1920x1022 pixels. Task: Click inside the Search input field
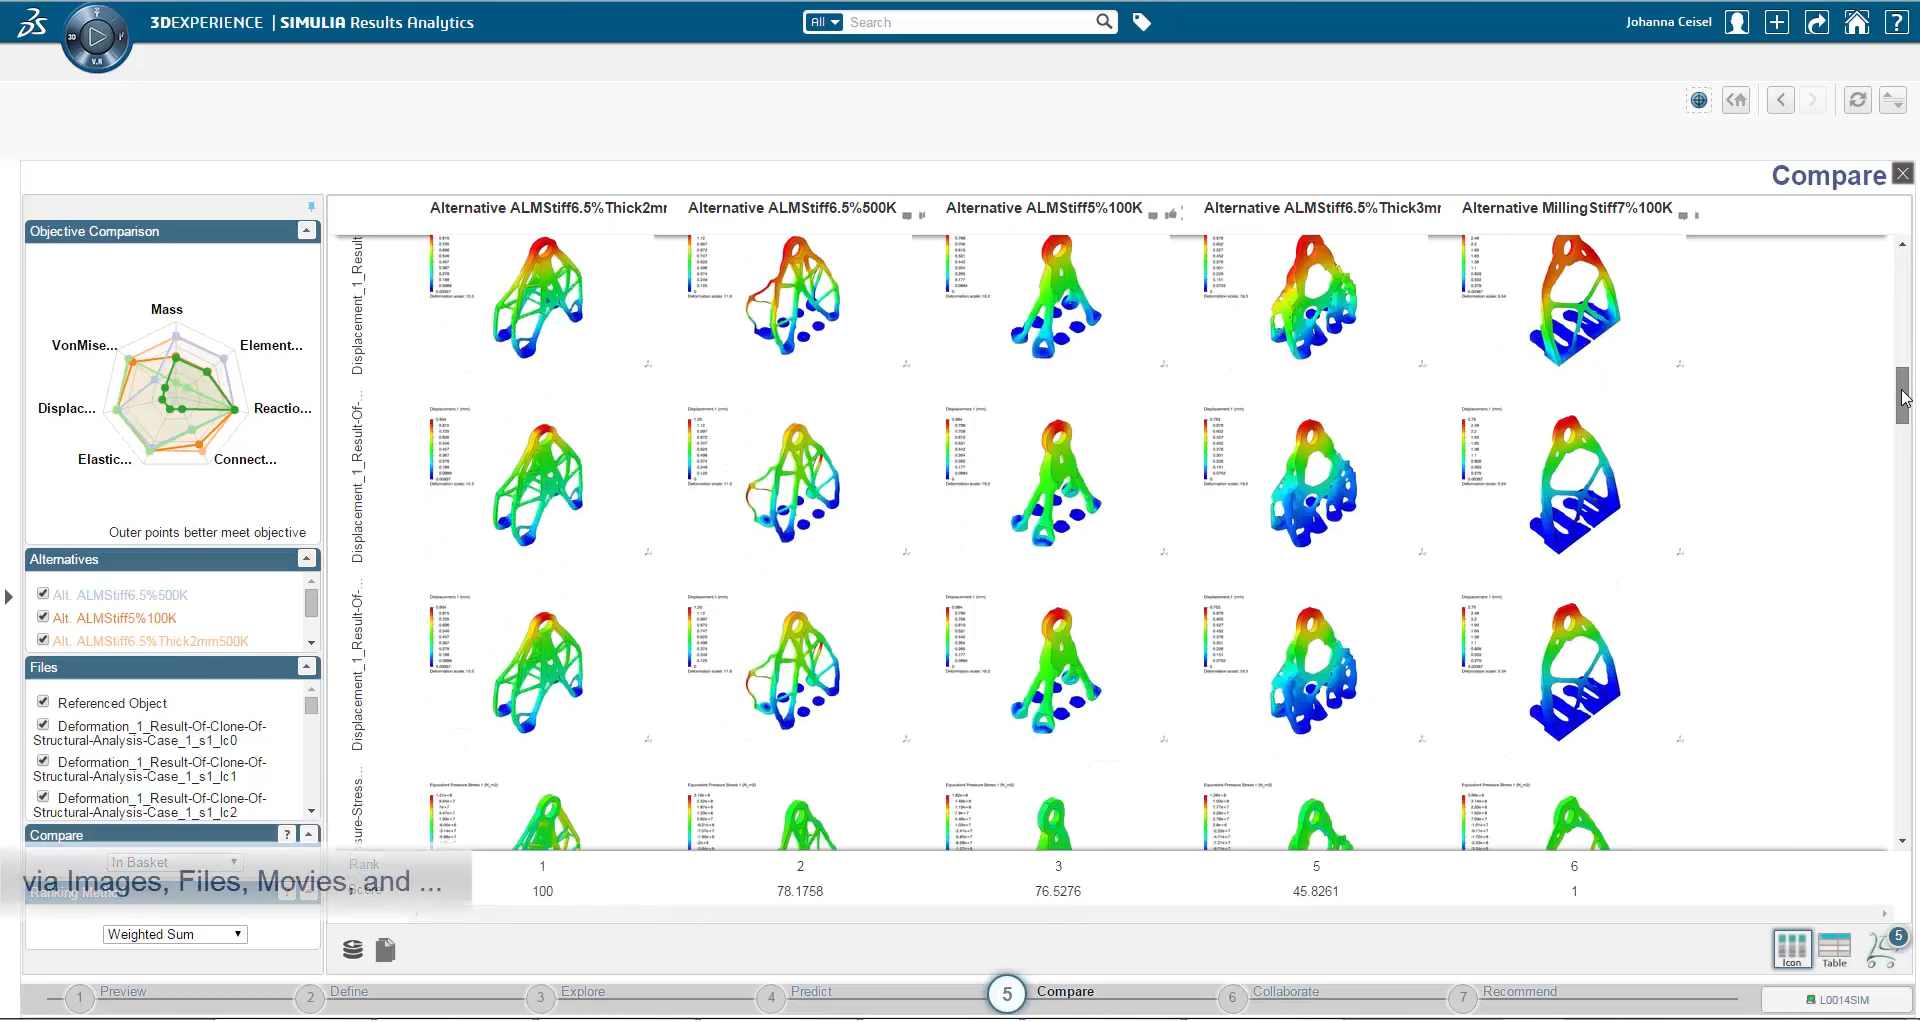968,22
